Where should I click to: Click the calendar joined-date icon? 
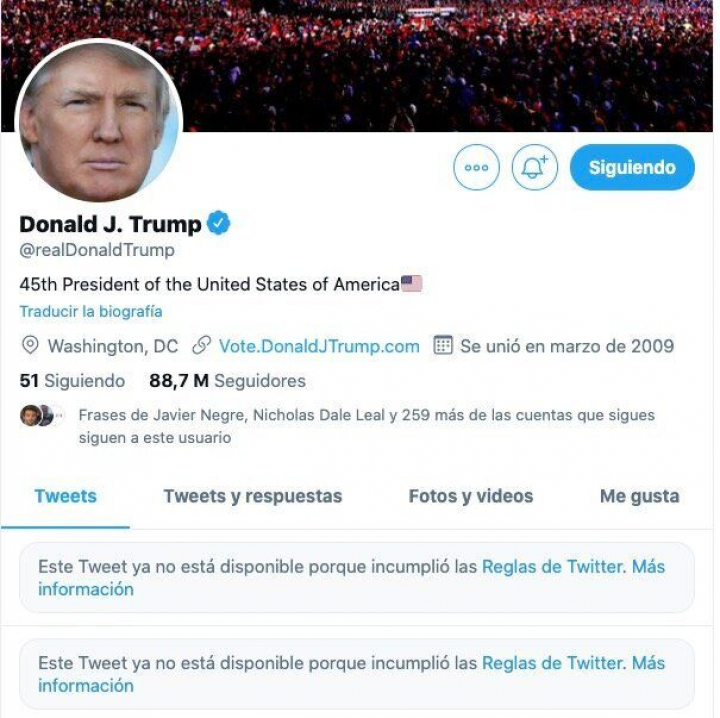tap(443, 346)
